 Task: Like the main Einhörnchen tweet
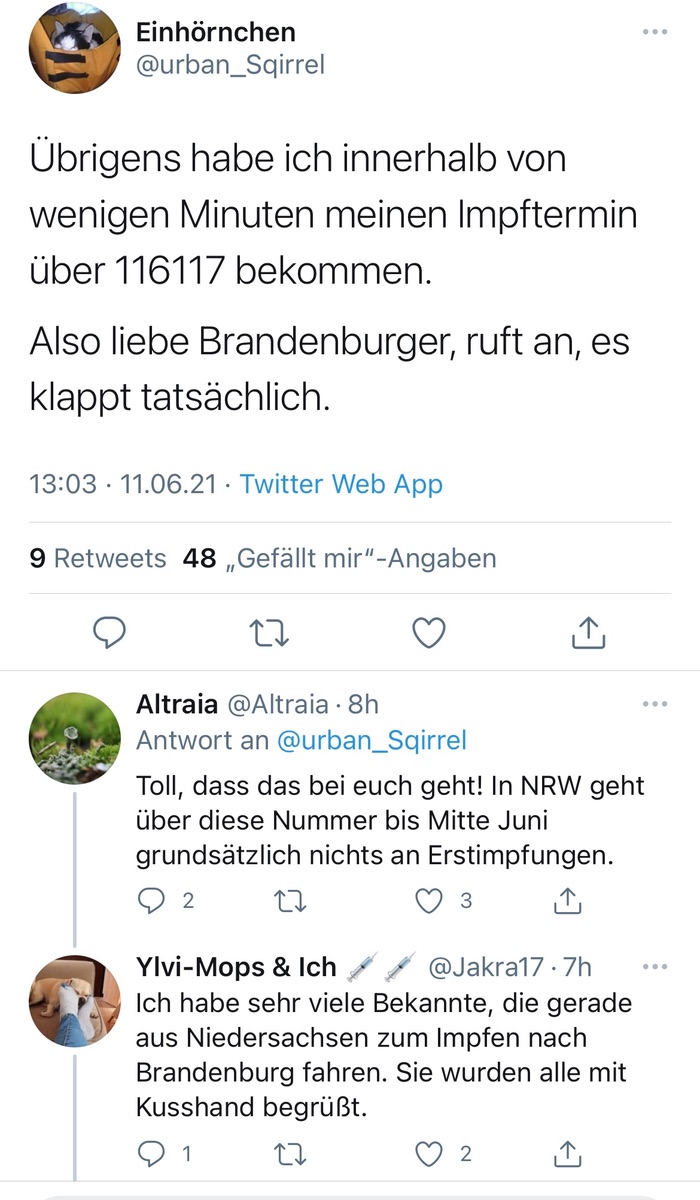pyautogui.click(x=429, y=633)
